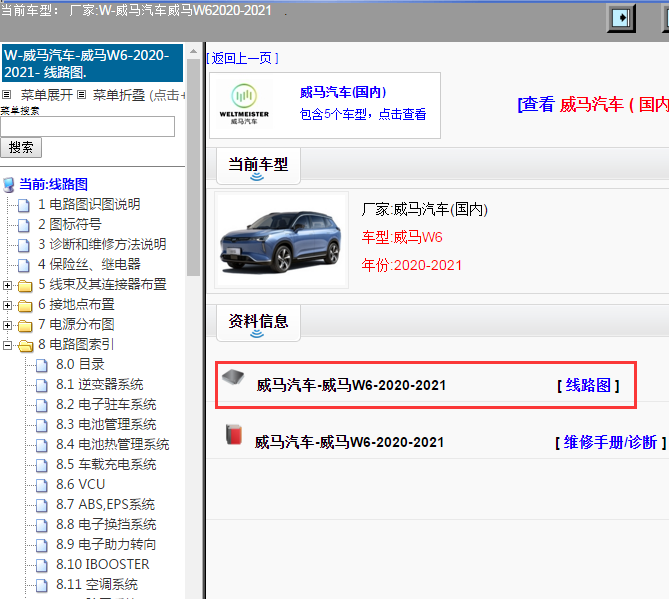669x599 pixels.
Task: Click the folder icon of 7 电源分布图
Action: pos(25,326)
